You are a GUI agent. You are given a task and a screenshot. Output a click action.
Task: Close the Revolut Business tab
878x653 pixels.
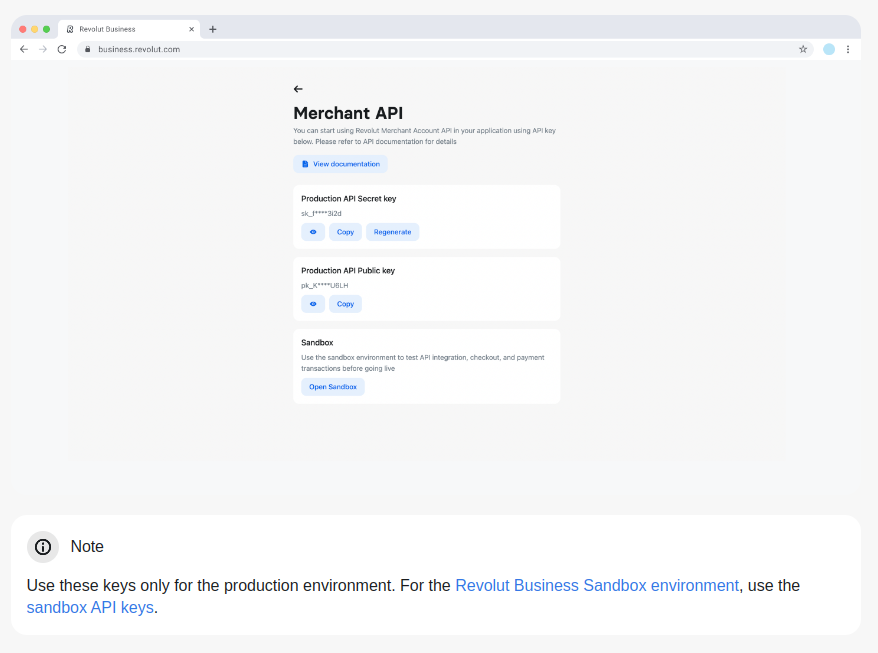click(x=192, y=29)
